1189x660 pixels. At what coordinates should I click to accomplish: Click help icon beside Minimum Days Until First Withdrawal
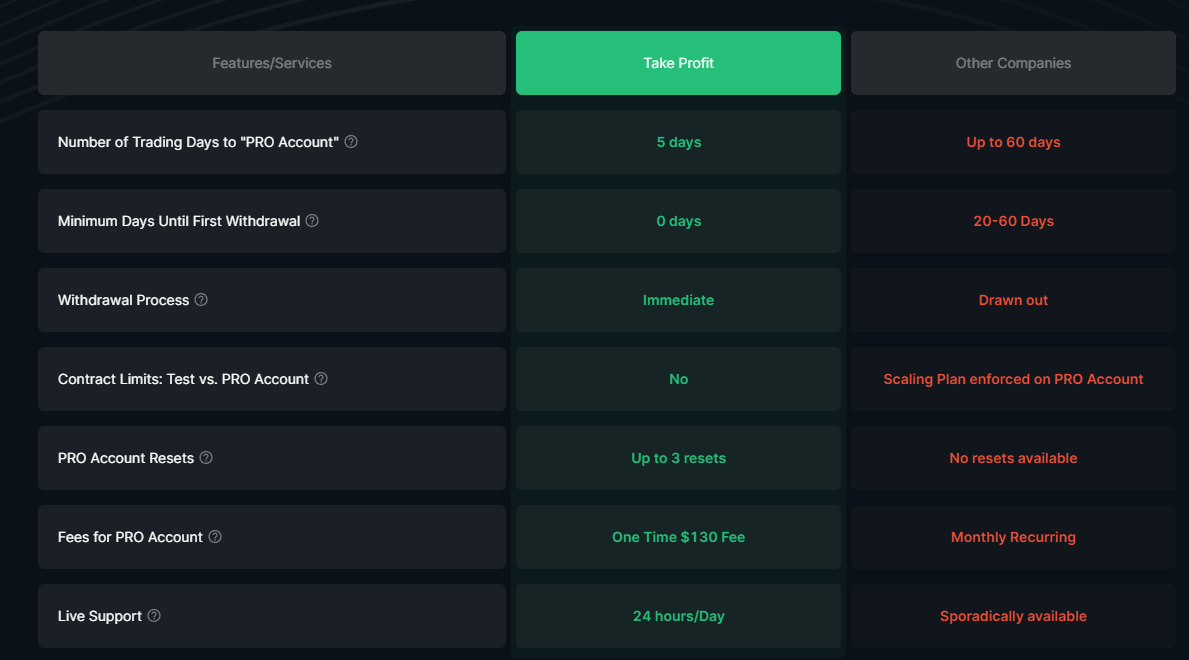pyautogui.click(x=312, y=221)
